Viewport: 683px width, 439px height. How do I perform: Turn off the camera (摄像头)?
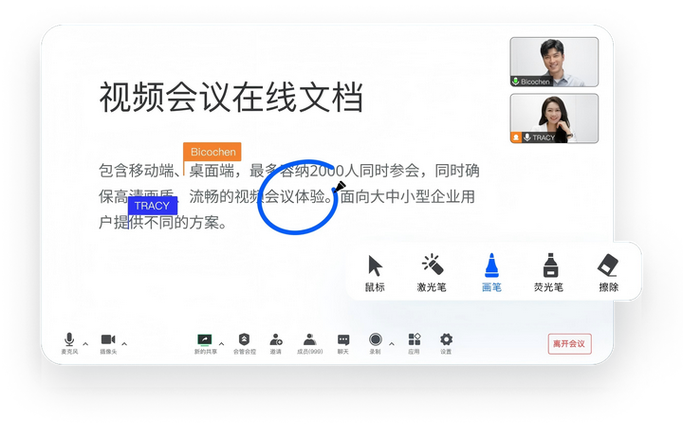click(x=108, y=343)
